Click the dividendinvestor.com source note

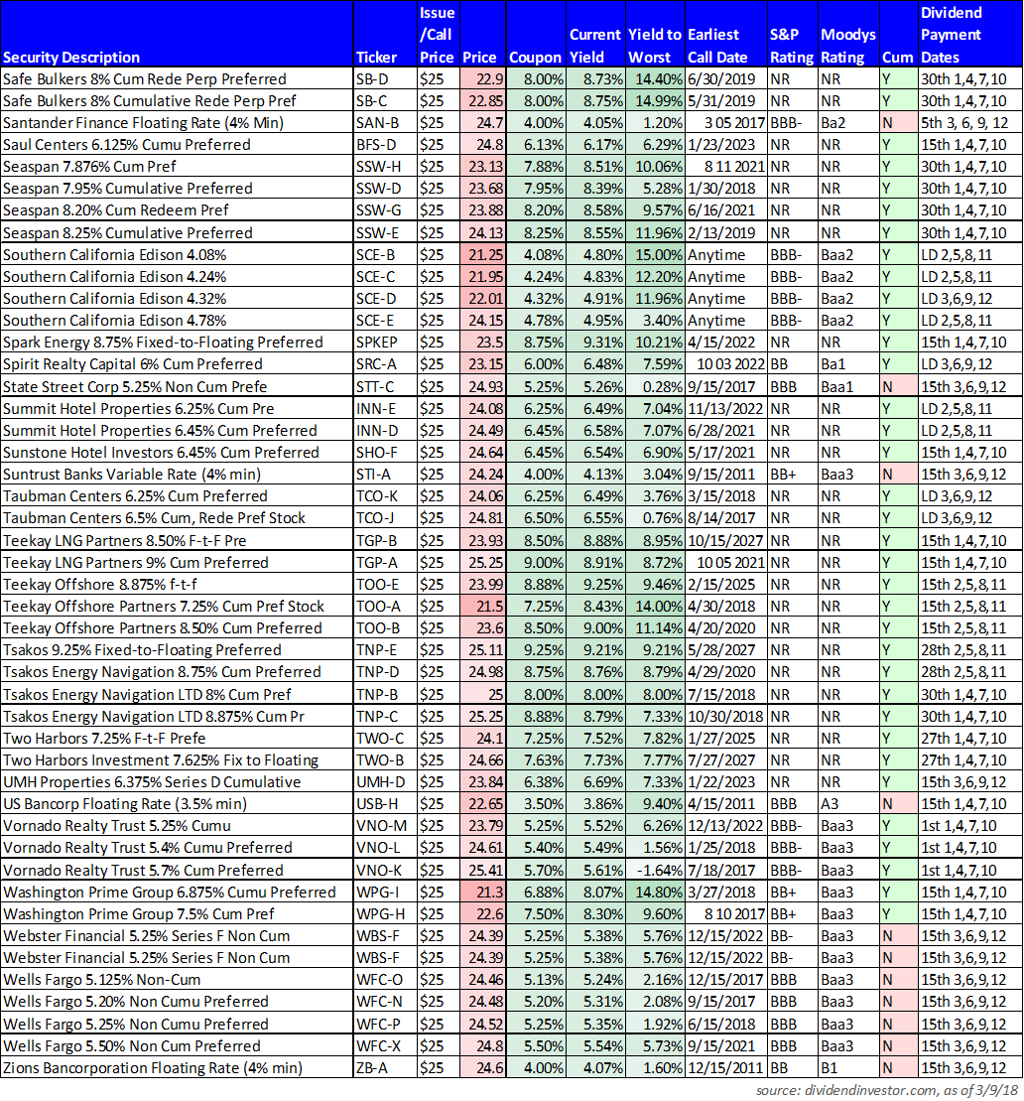[886, 1090]
